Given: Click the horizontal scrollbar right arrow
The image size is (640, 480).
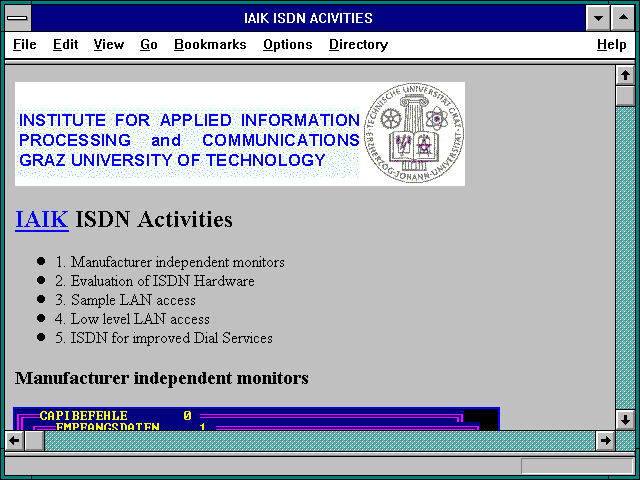Looking at the screenshot, I should pyautogui.click(x=606, y=441).
